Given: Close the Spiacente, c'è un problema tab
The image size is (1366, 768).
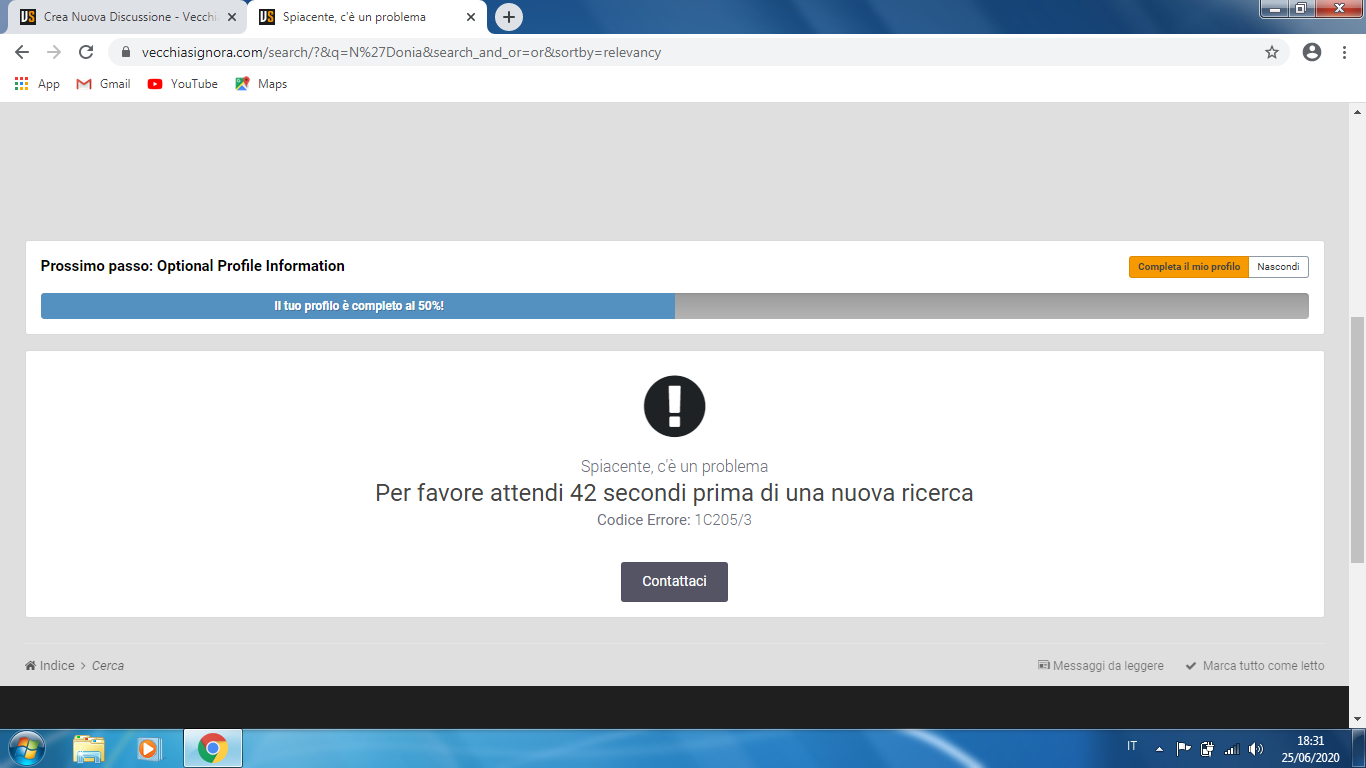Looking at the screenshot, I should (471, 17).
